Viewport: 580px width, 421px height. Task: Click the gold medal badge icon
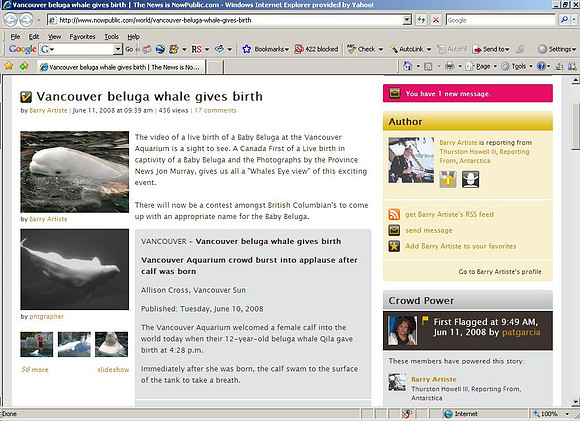point(448,179)
